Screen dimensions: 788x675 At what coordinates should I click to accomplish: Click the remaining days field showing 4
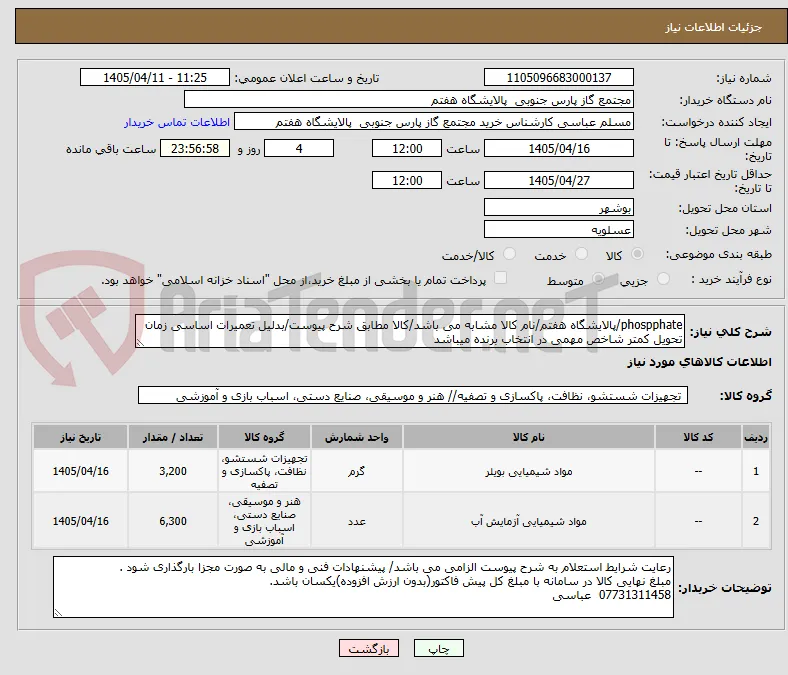299,149
